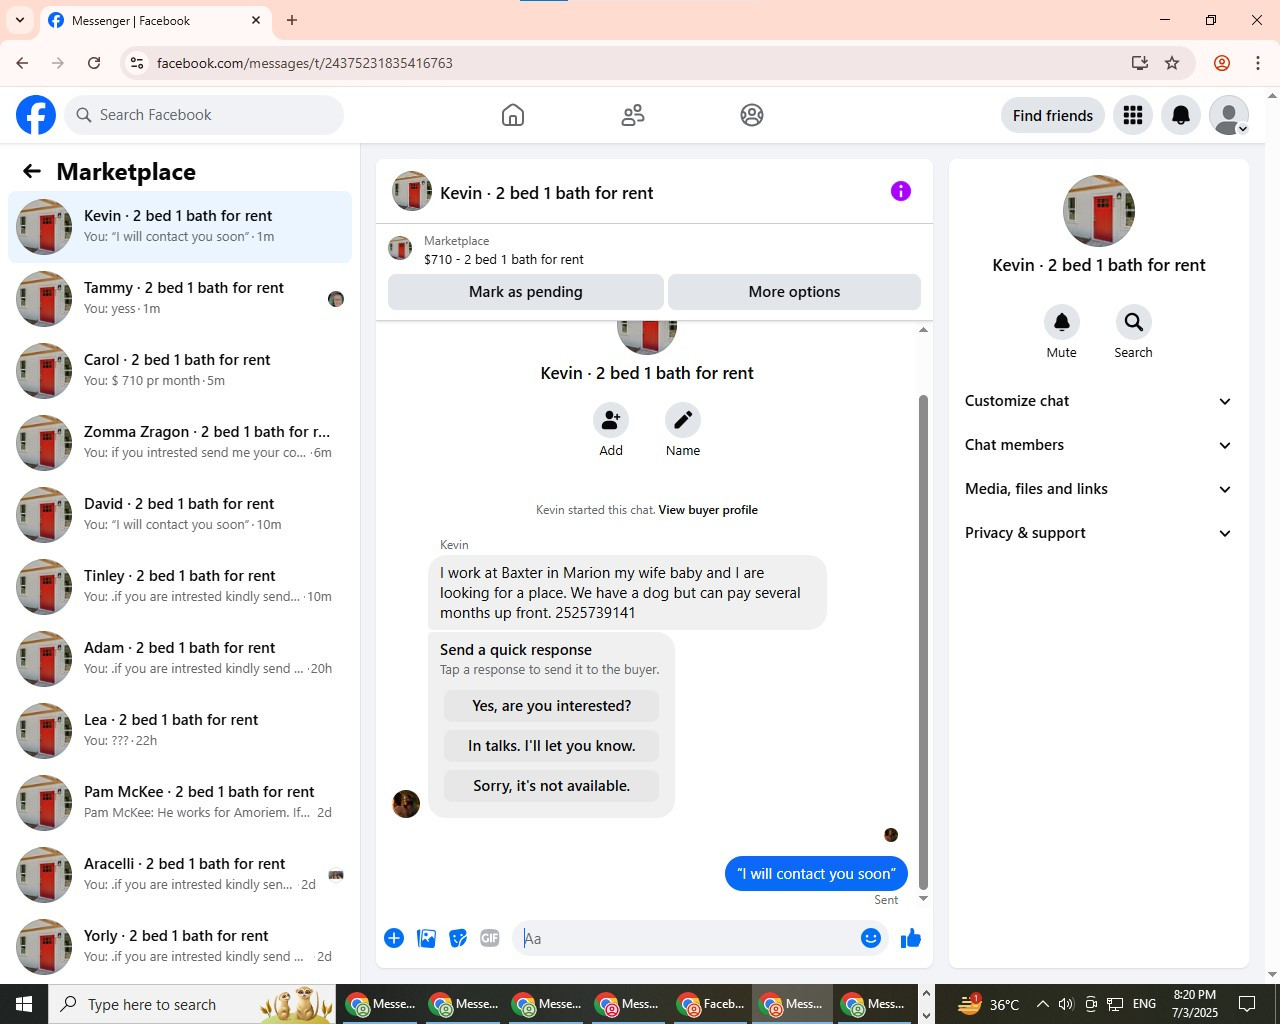View site information icon in address bar
Viewport: 1280px width, 1024px height.
tap(138, 63)
